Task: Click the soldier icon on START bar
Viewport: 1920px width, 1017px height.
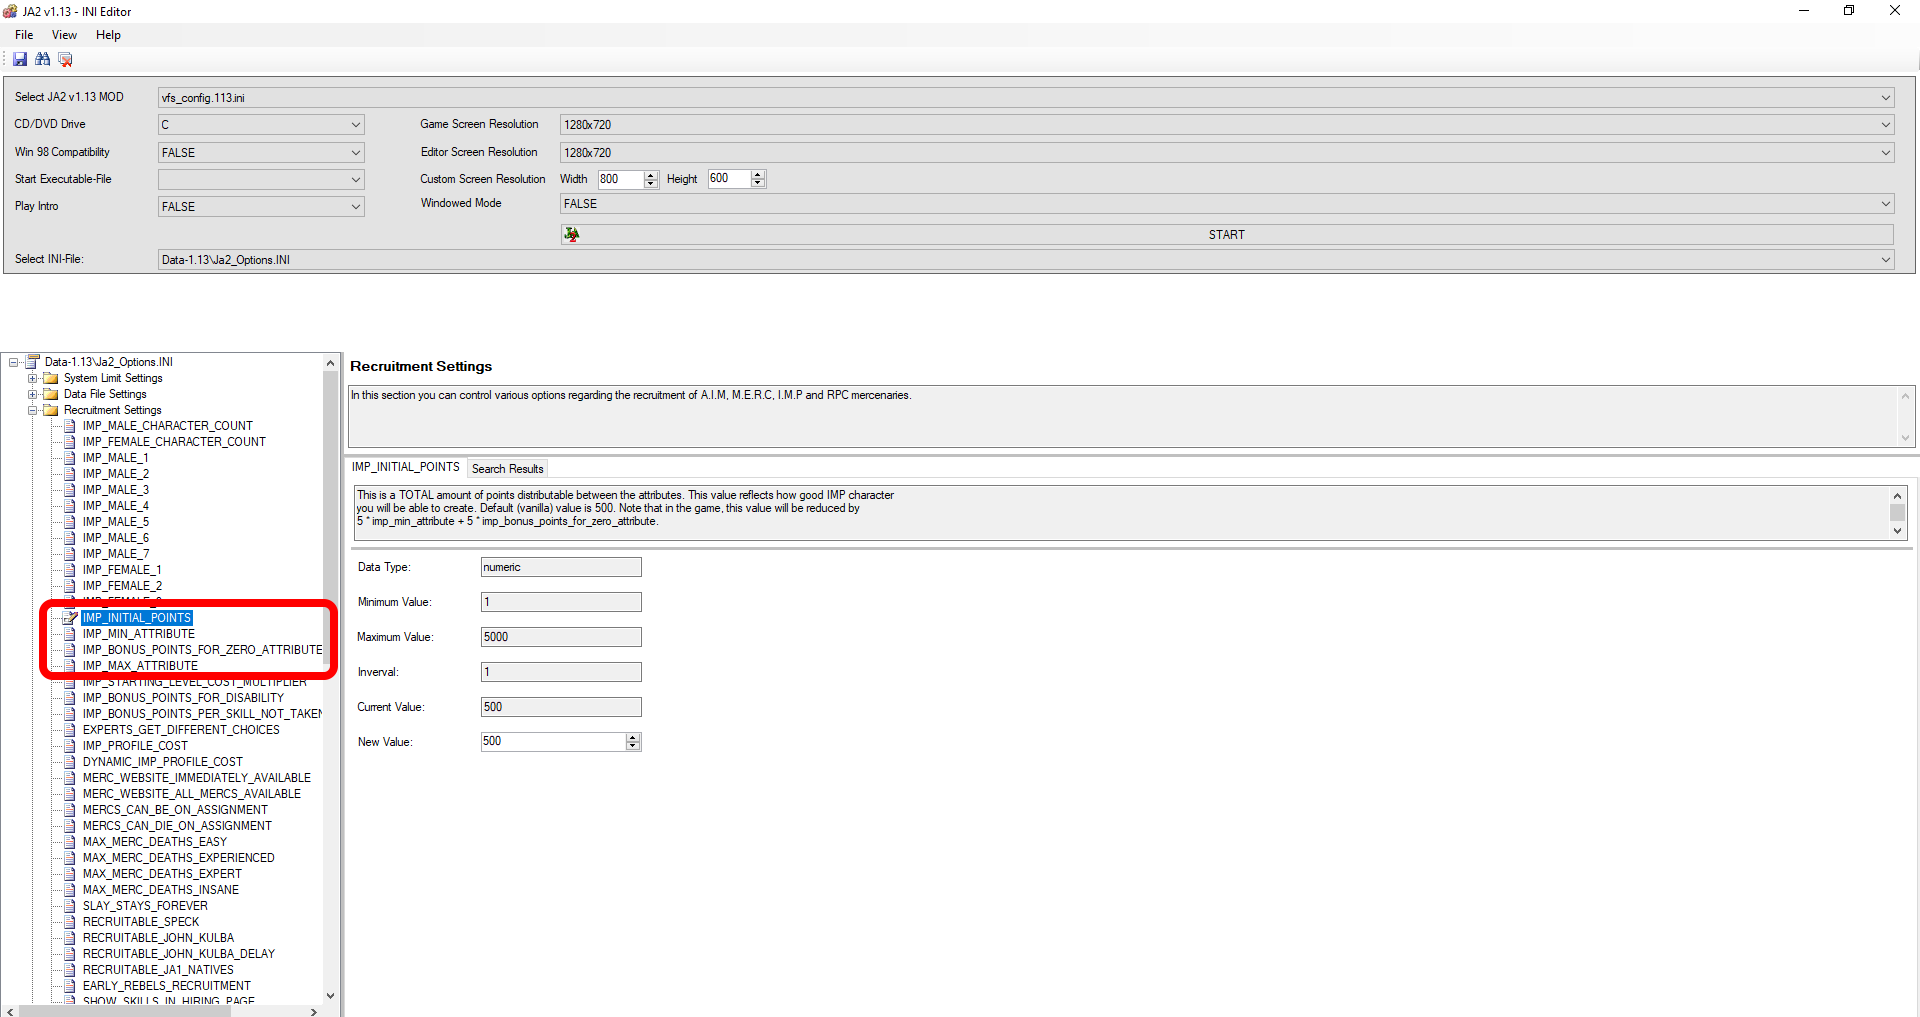Action: coord(571,234)
